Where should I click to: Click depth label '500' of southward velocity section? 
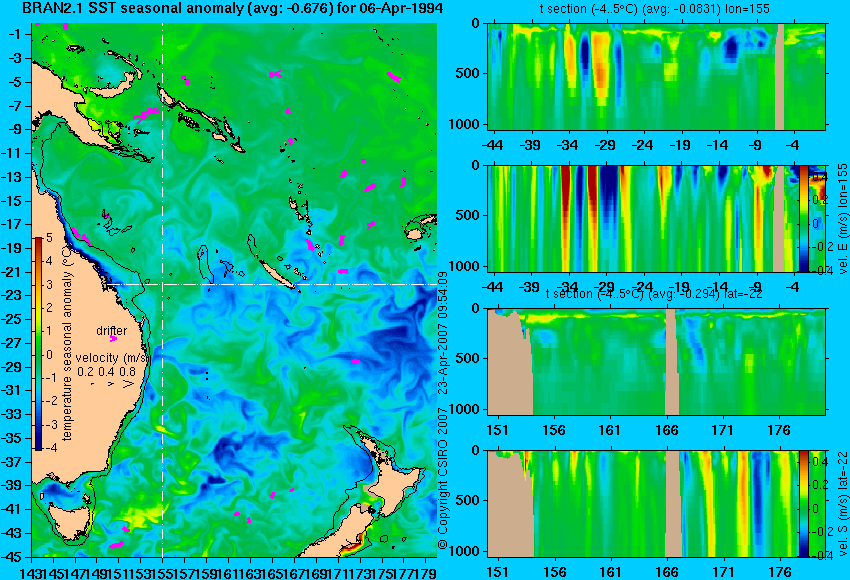click(467, 500)
